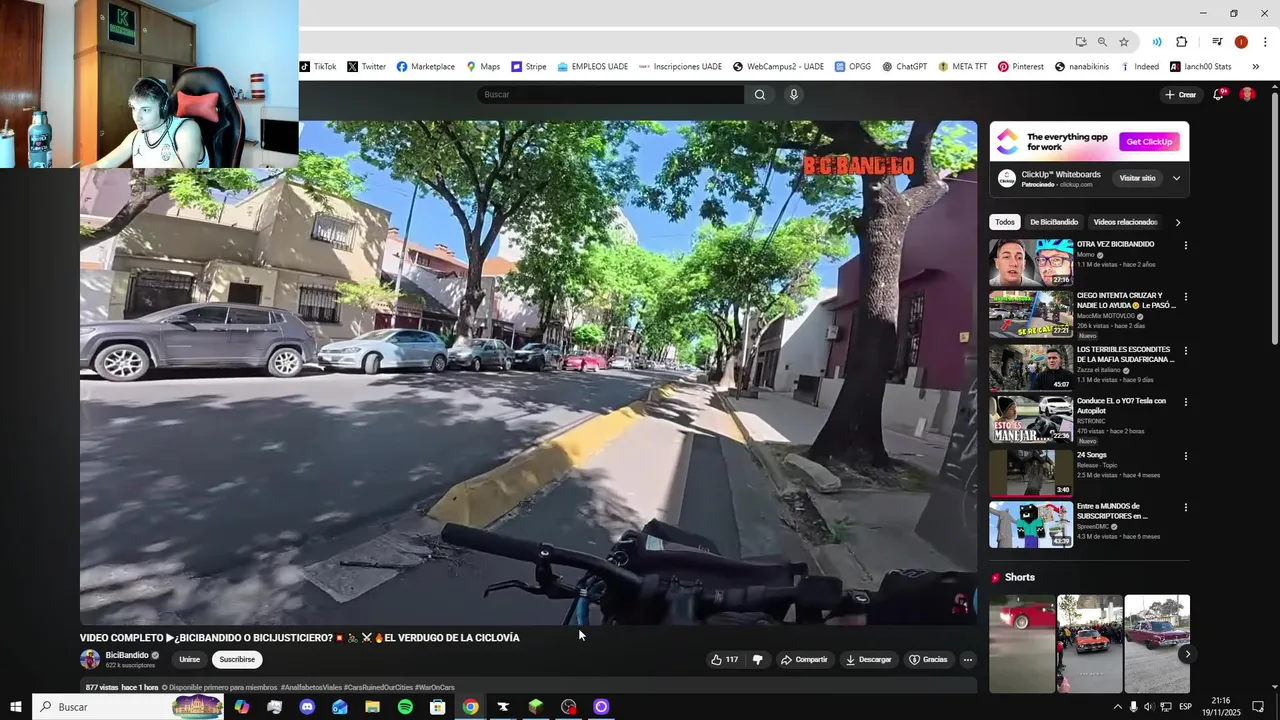Open Minecraft block icon in taskbar
Image resolution: width=1280 pixels, height=720 pixels.
coord(536,707)
